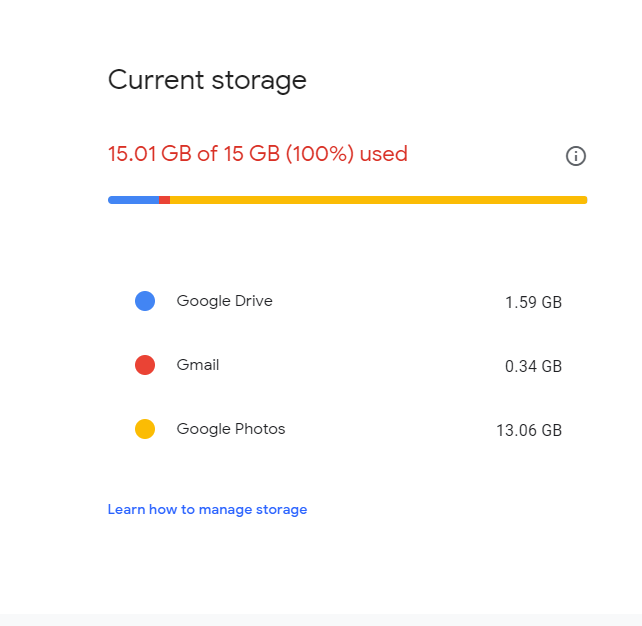Screen dimensions: 642x626
Task: Open the Learn how to manage storage link
Action: tap(207, 509)
